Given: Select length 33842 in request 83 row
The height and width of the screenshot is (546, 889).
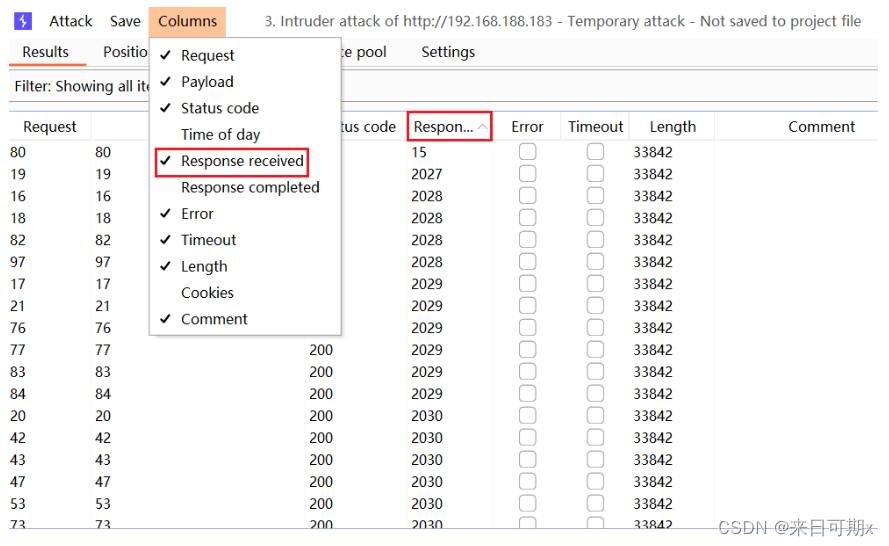Looking at the screenshot, I should point(653,372).
